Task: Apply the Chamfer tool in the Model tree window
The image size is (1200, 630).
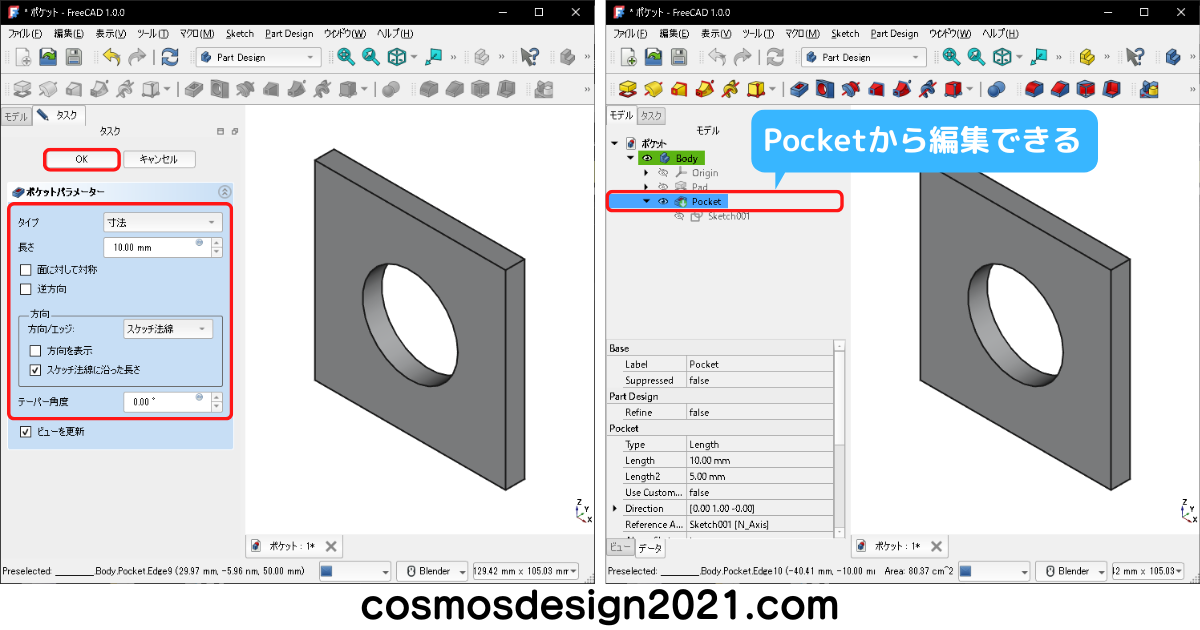Action: 1061,89
